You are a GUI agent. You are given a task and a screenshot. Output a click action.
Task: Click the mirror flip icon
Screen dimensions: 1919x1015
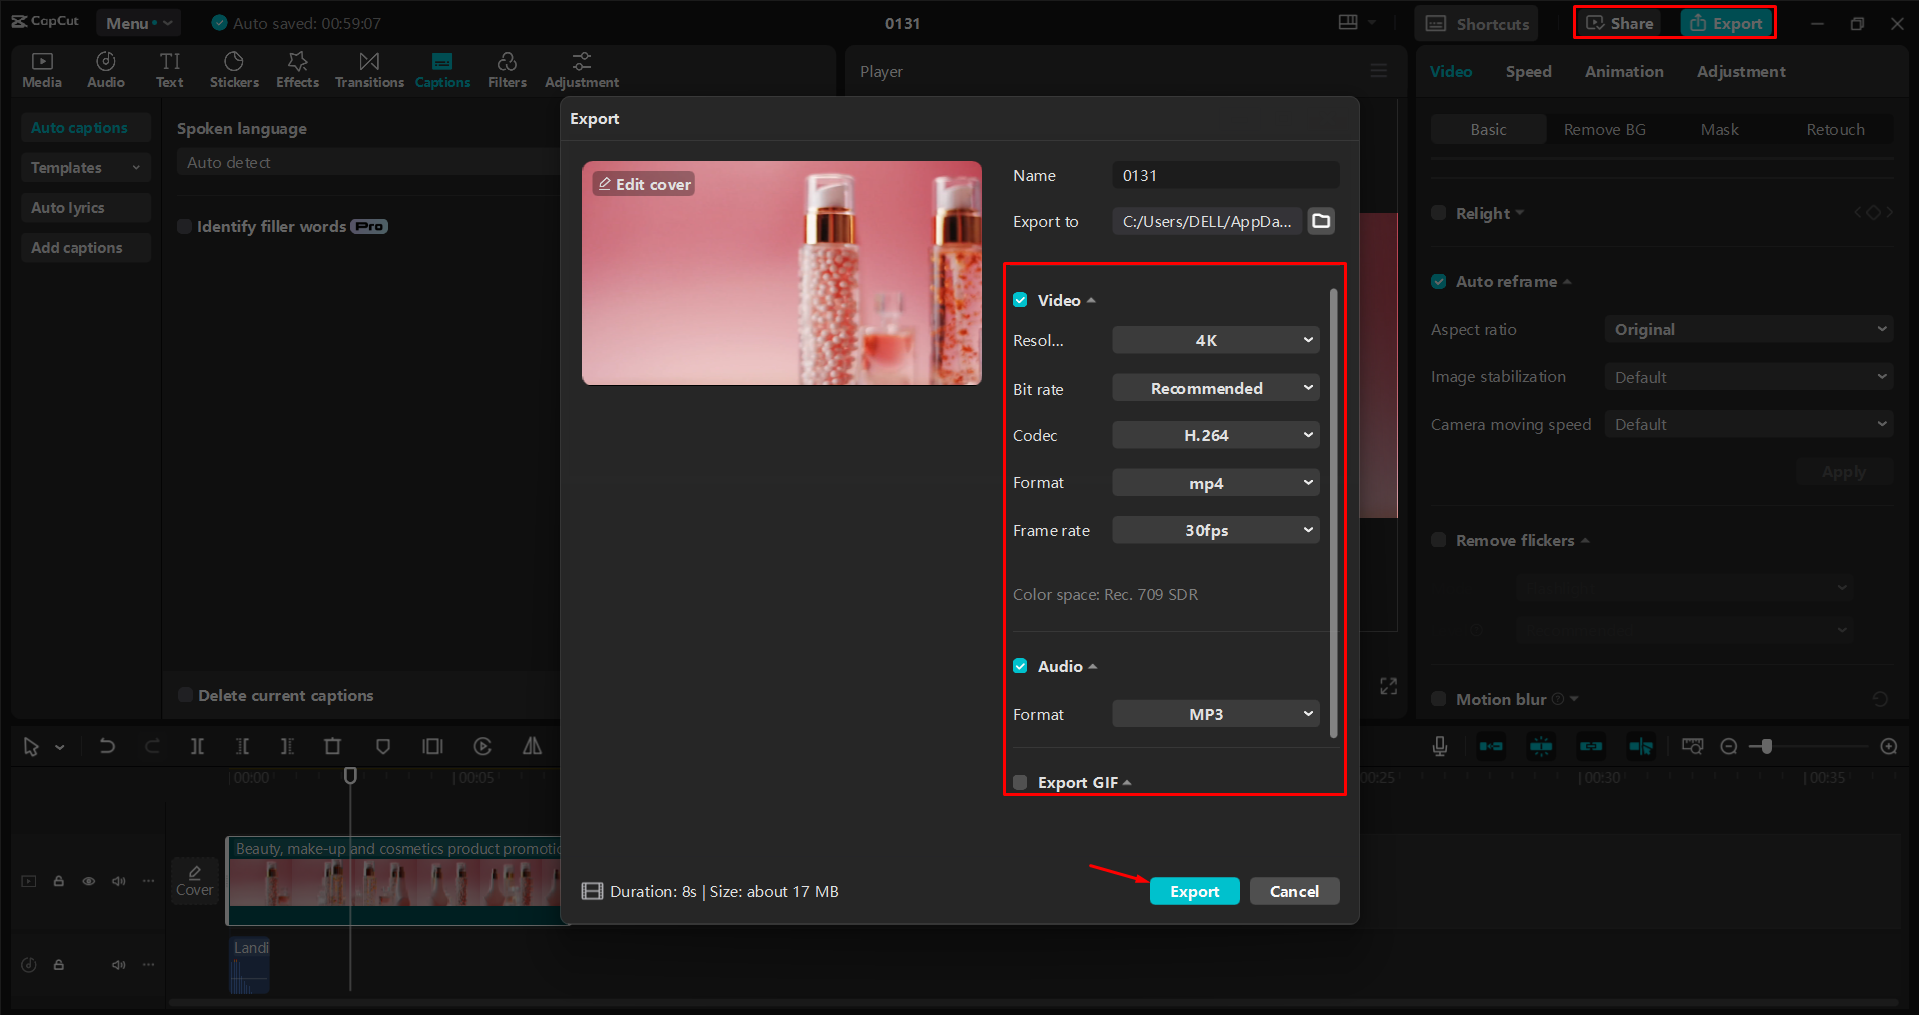click(x=532, y=746)
